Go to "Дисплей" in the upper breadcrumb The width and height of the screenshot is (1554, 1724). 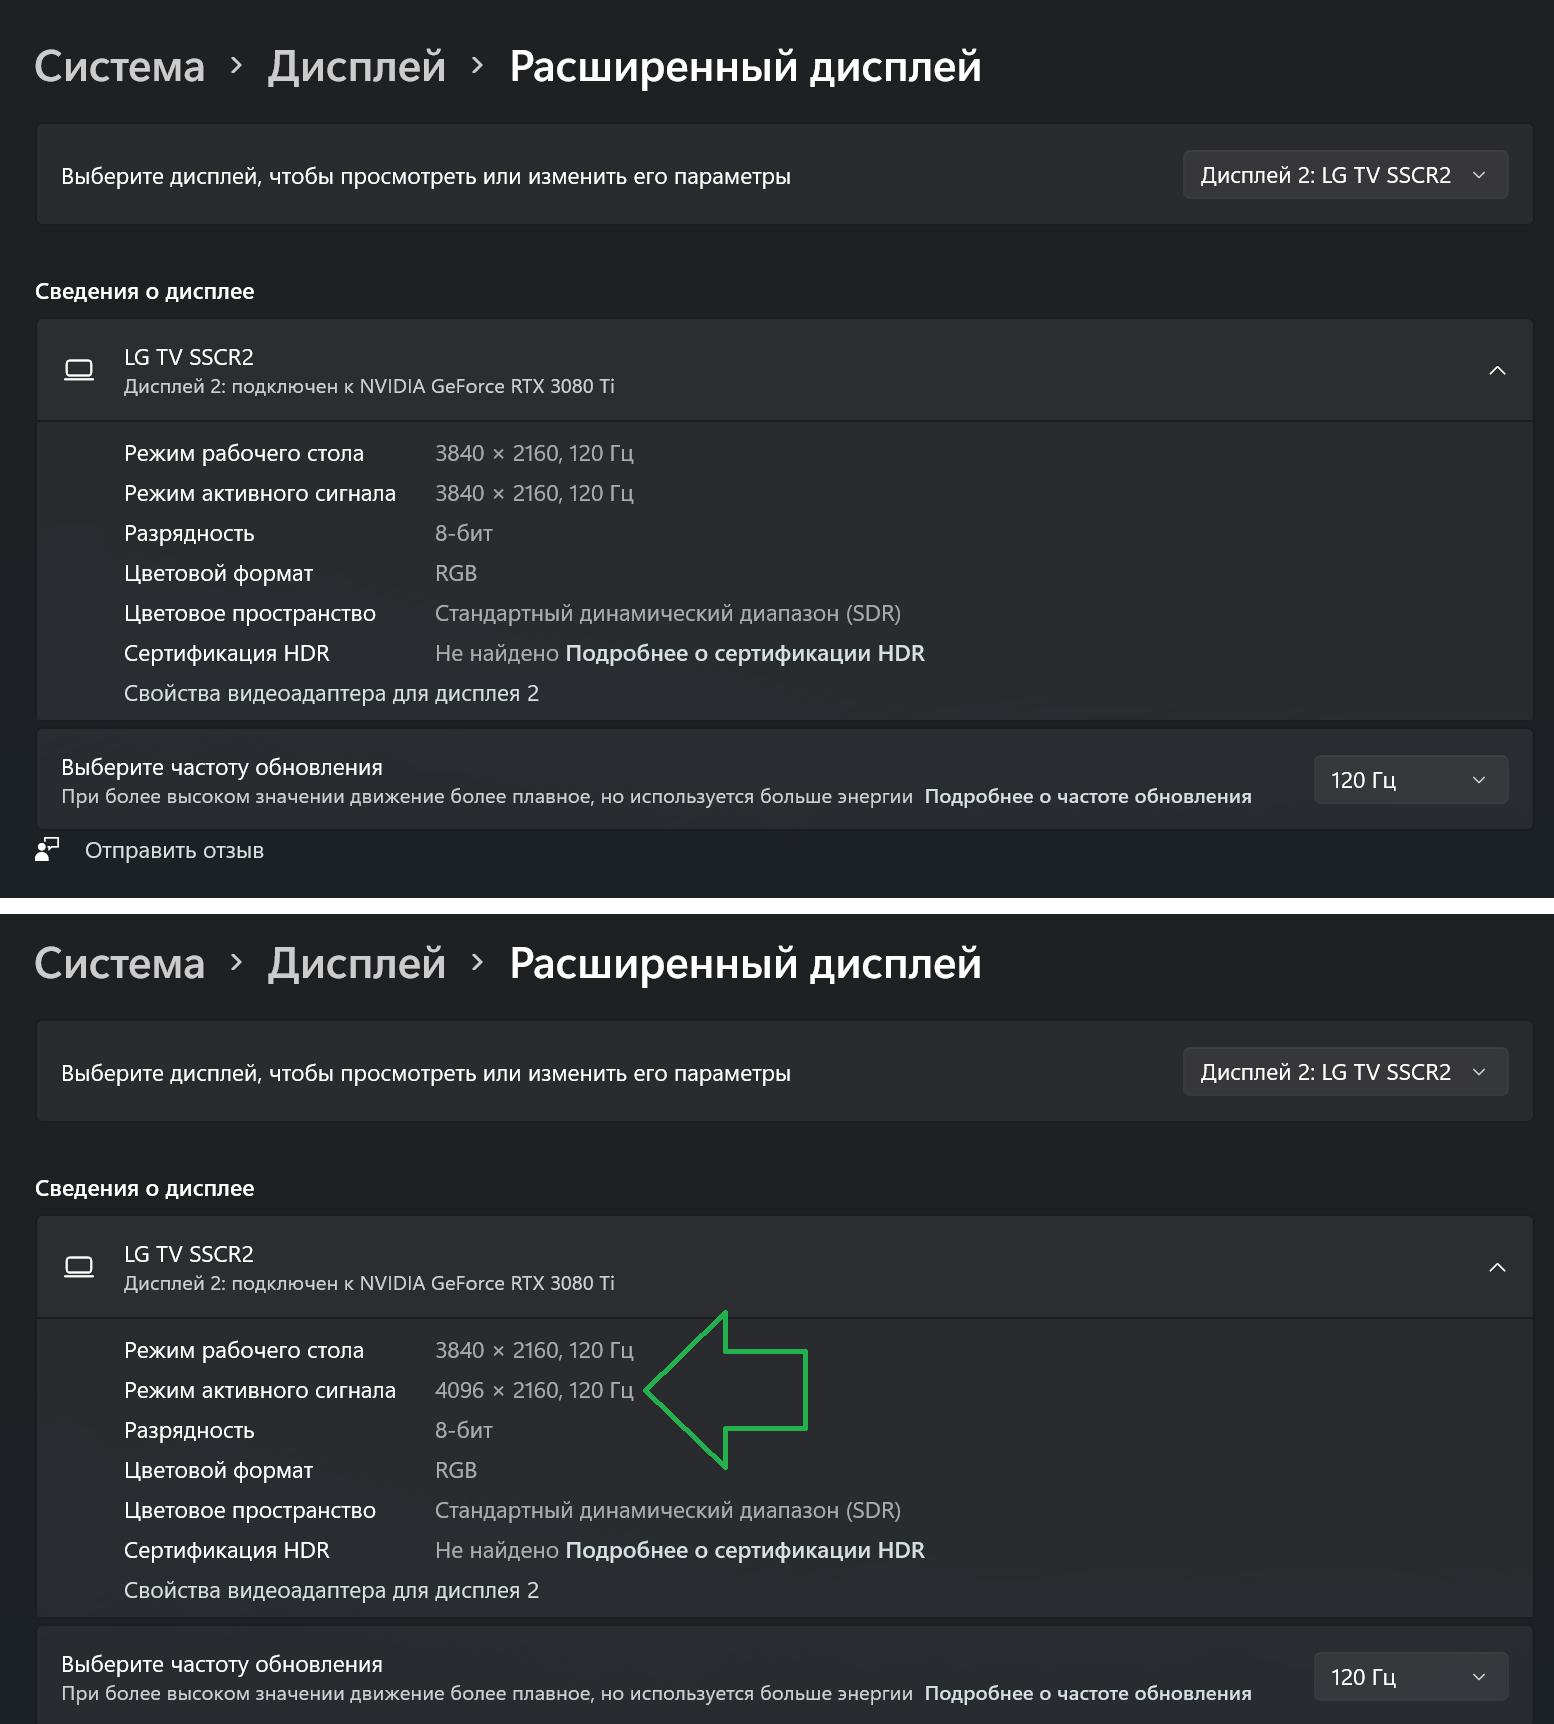coord(356,67)
